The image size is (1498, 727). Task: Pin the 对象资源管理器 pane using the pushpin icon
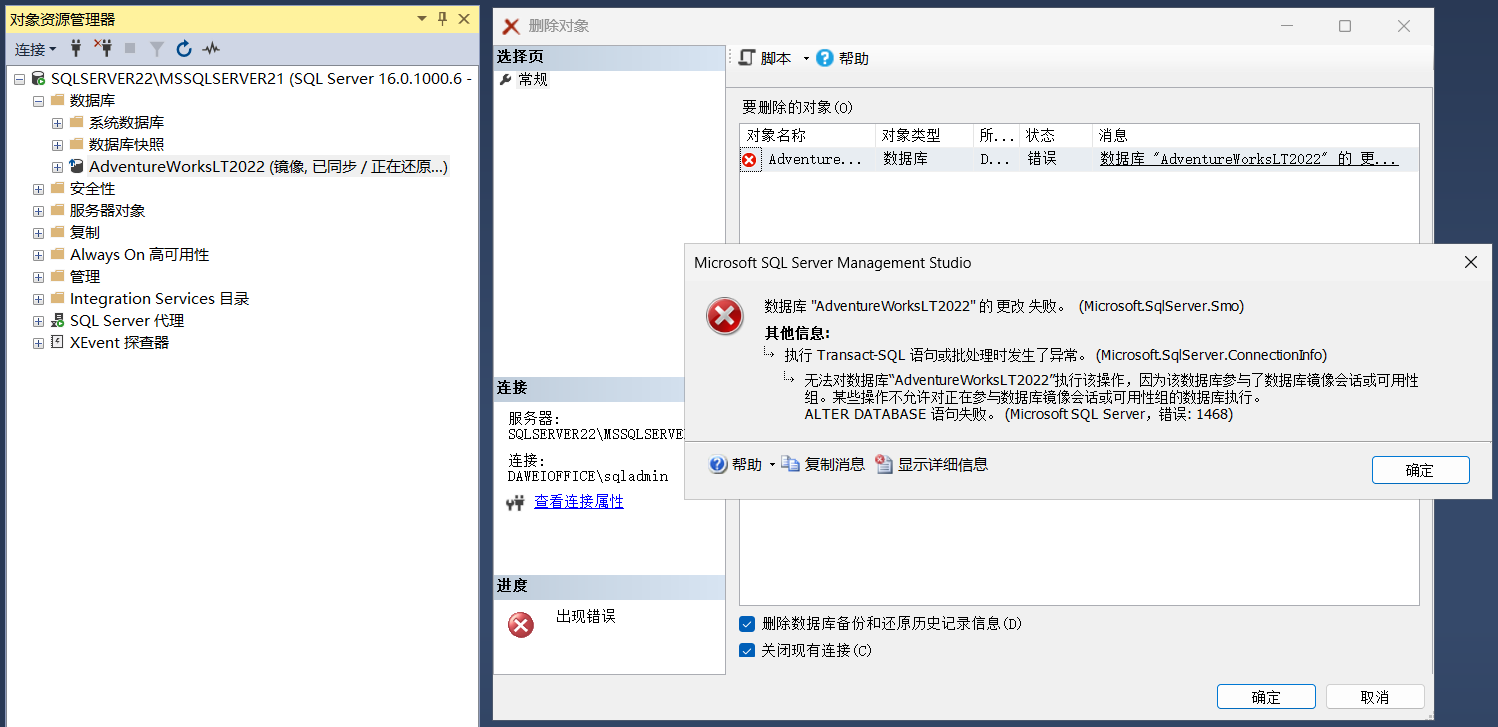[x=443, y=19]
